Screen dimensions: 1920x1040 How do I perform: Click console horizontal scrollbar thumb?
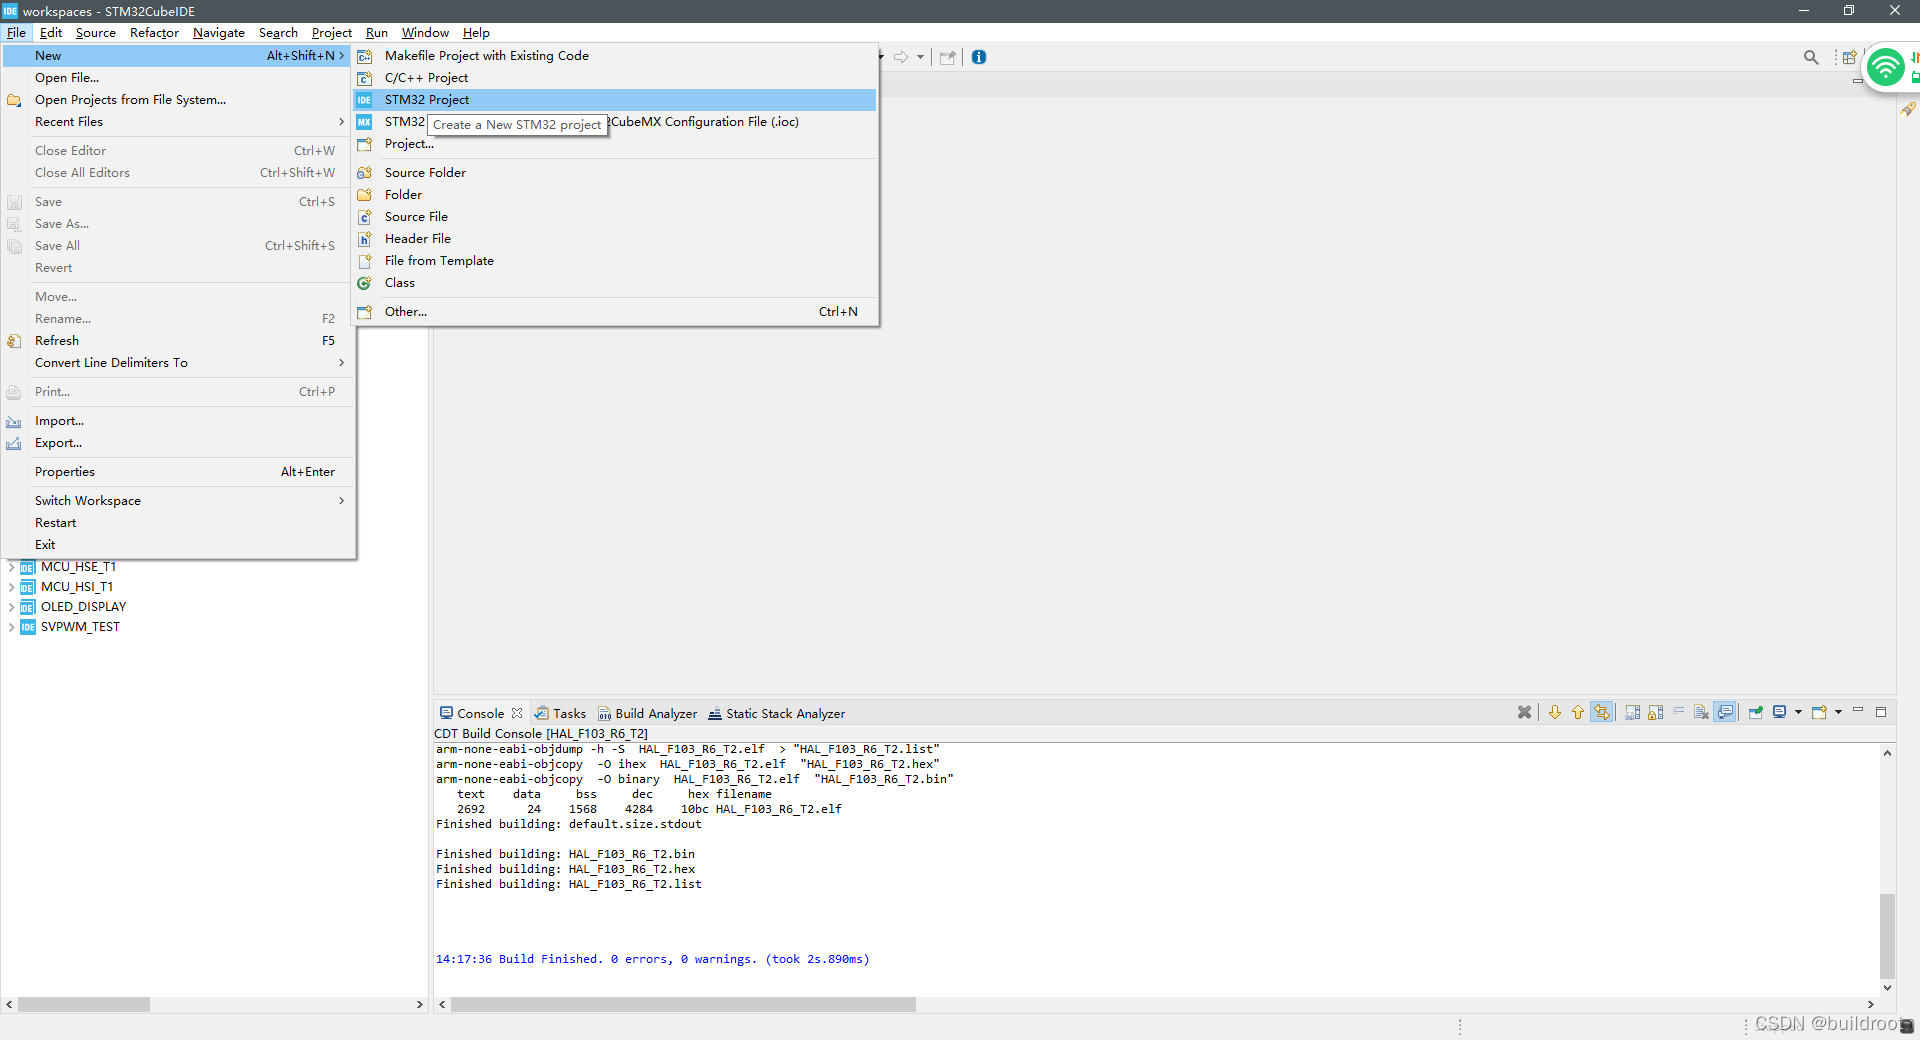pyautogui.click(x=683, y=1004)
